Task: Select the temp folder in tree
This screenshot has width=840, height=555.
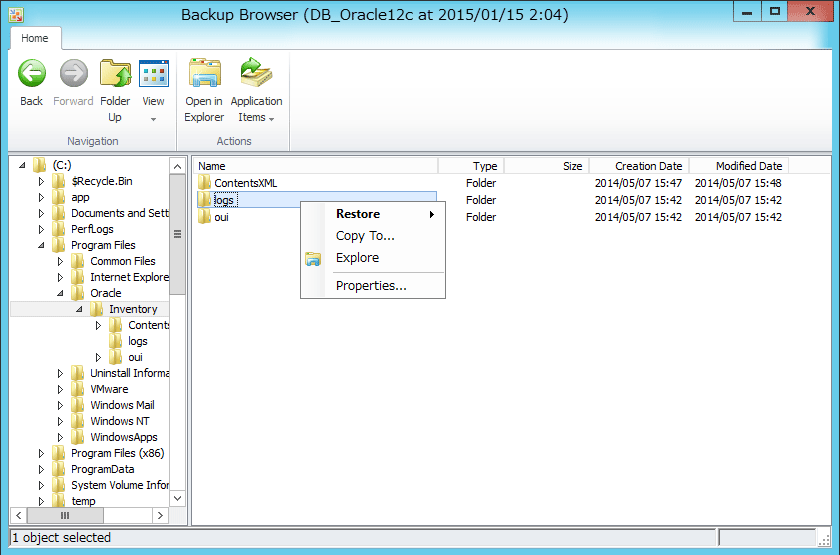Action: point(83,501)
